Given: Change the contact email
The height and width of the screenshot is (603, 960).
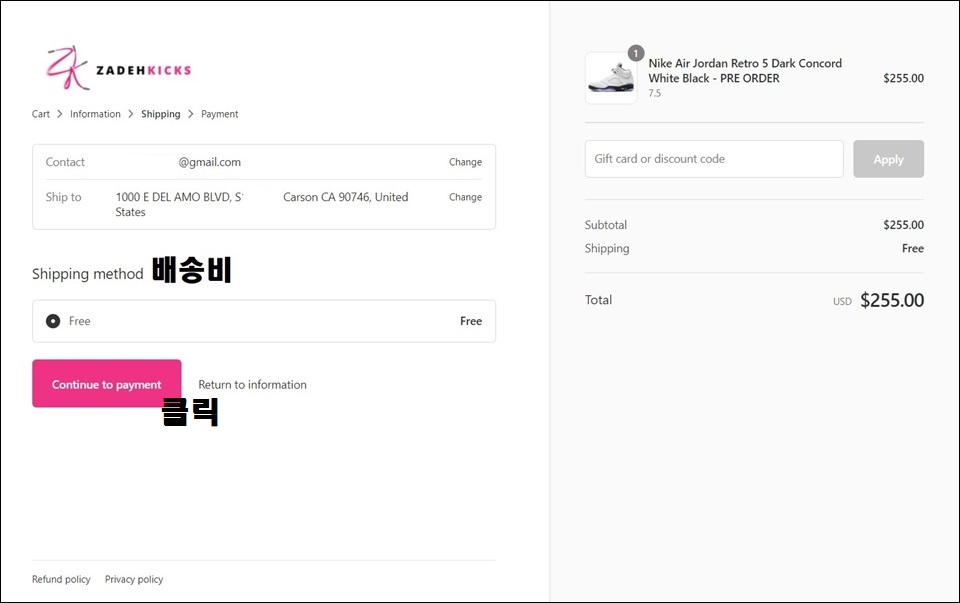Looking at the screenshot, I should coord(465,162).
